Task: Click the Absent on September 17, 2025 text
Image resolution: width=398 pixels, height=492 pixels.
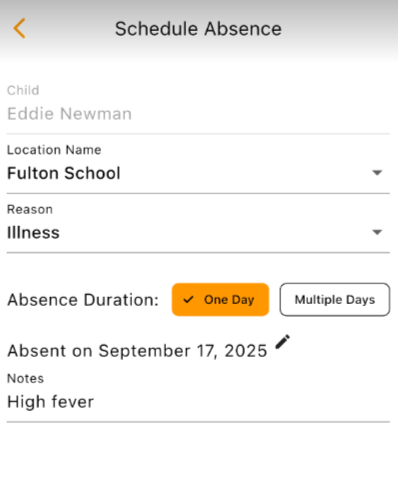Action: pos(137,351)
